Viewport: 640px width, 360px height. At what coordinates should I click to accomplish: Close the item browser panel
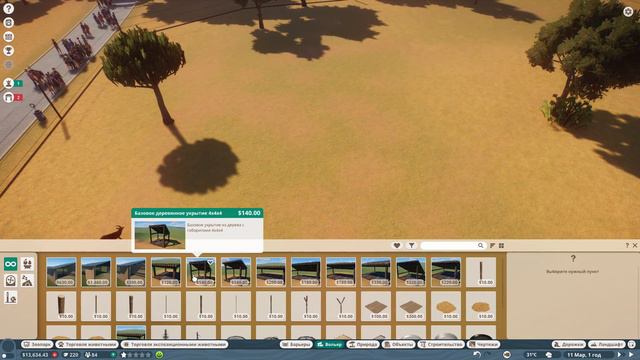[635, 245]
